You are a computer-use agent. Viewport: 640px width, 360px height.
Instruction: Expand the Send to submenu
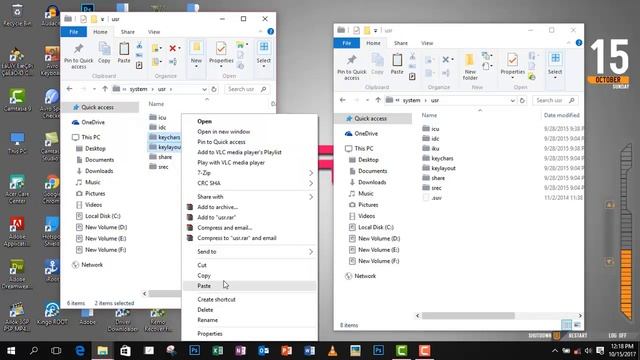249,251
